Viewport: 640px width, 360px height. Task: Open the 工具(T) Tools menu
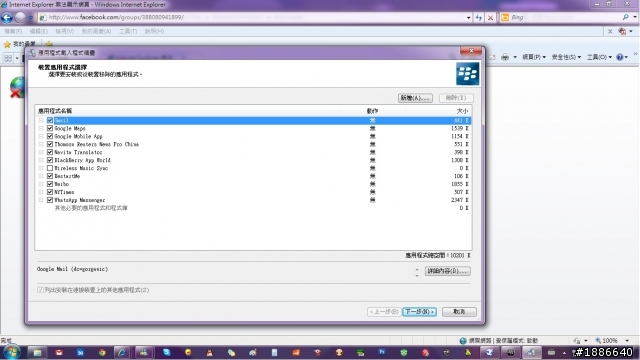coord(128,31)
